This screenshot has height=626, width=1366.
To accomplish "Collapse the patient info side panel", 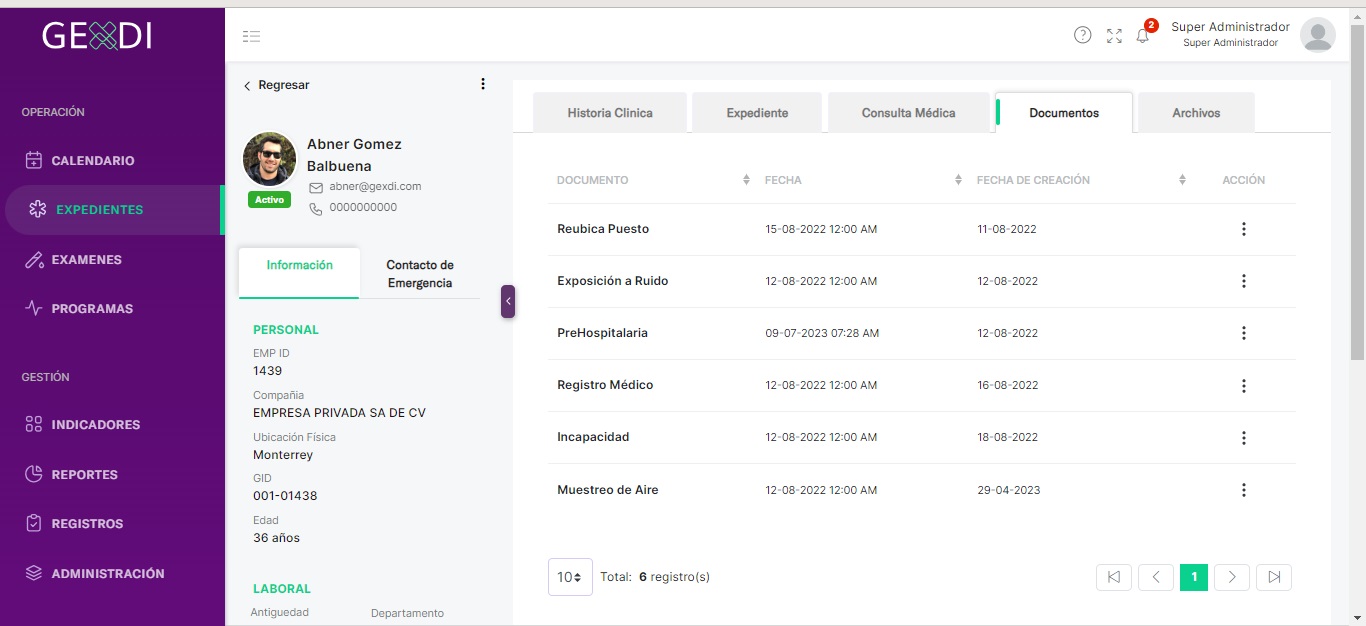I will [508, 301].
